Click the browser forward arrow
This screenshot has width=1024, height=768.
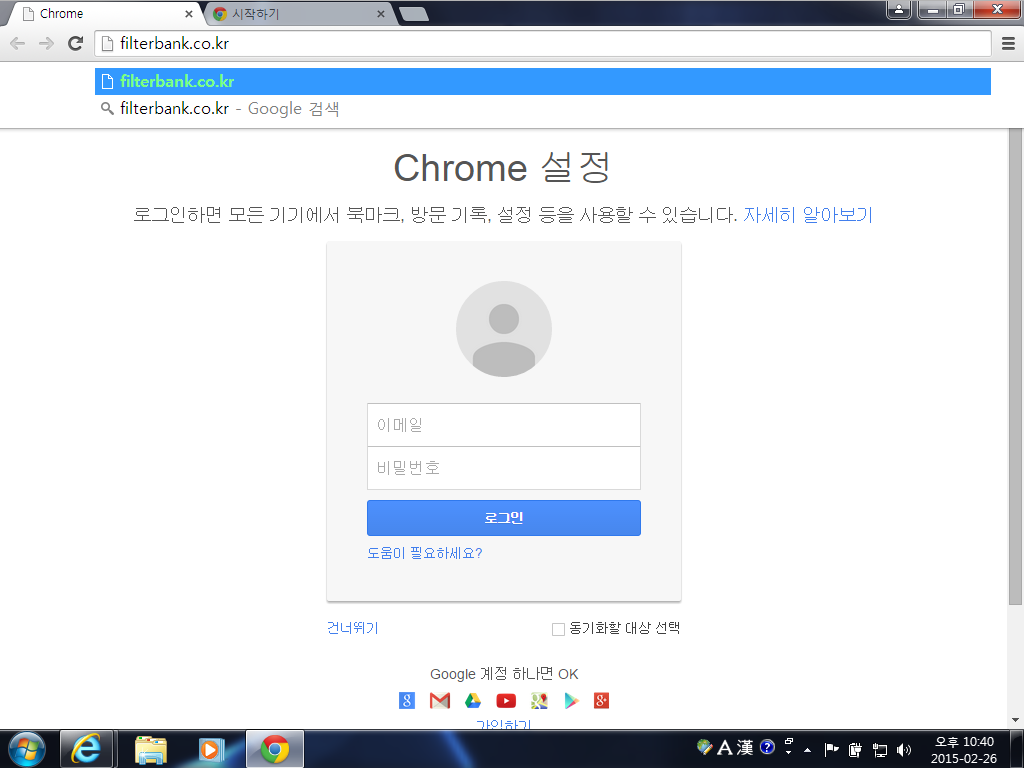click(x=46, y=44)
